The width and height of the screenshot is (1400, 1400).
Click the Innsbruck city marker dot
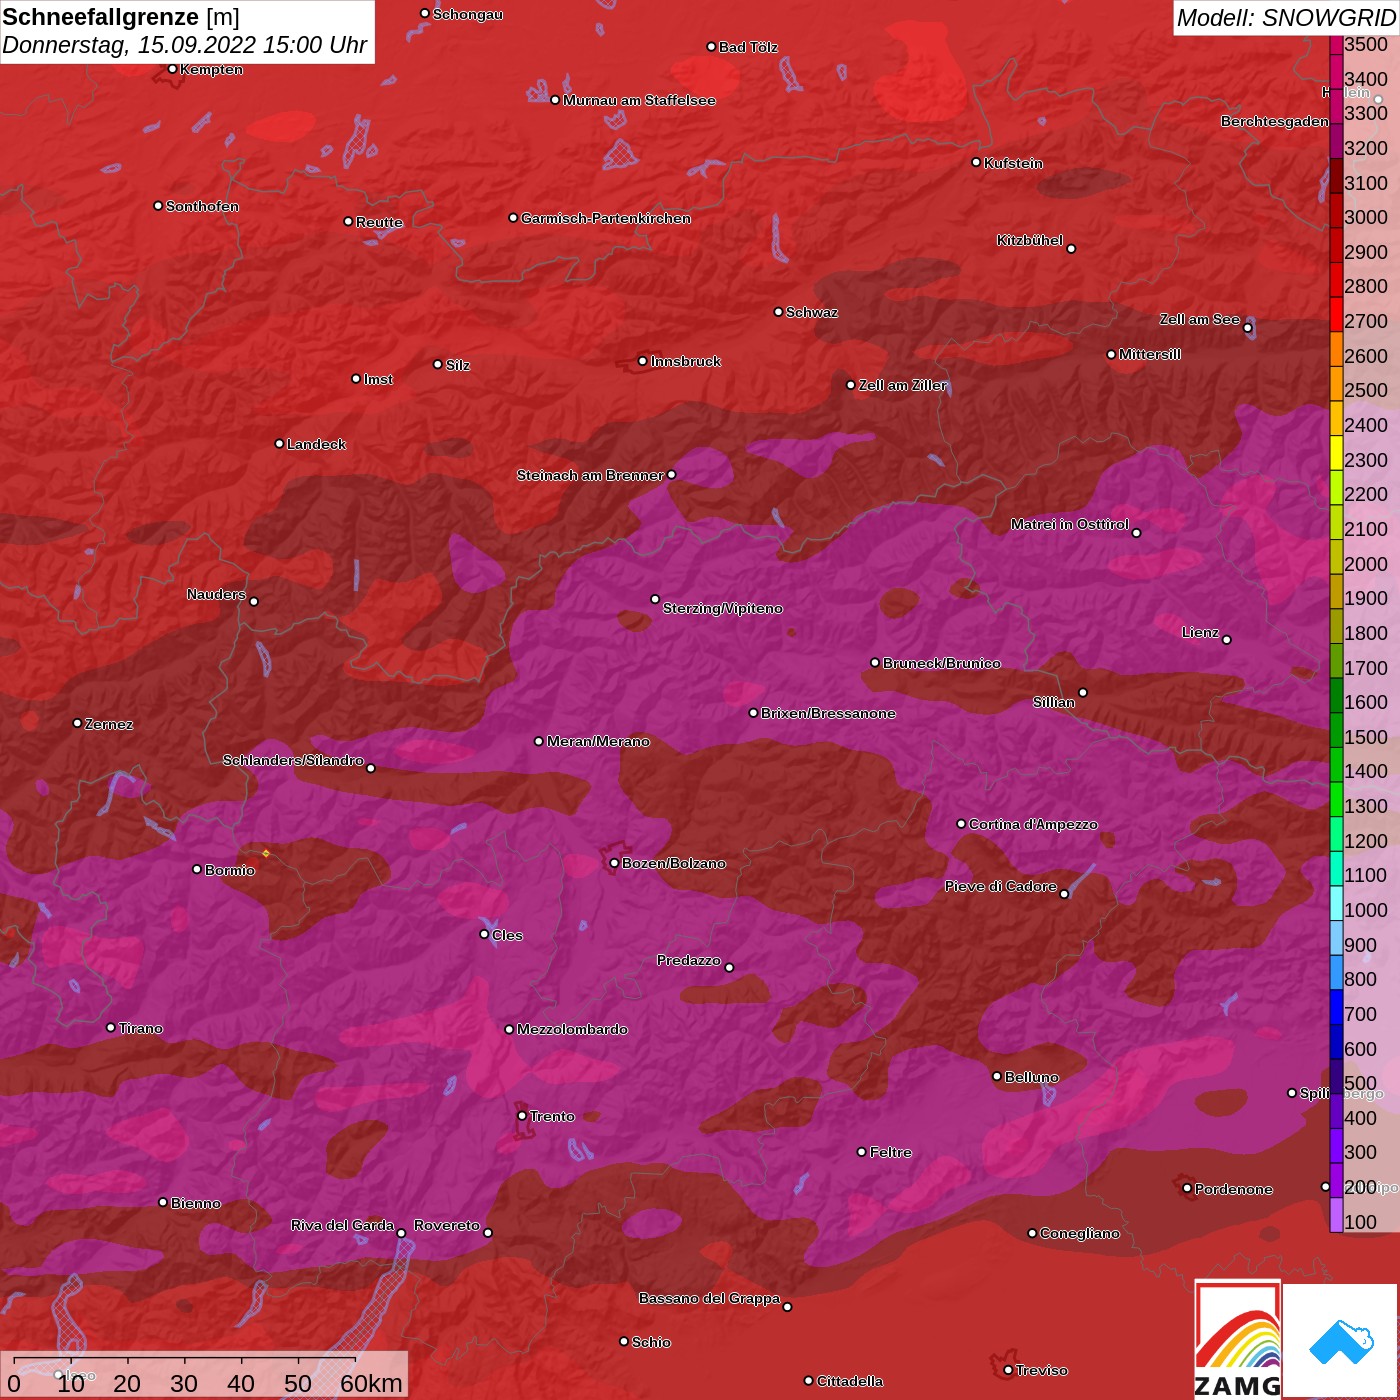click(643, 361)
